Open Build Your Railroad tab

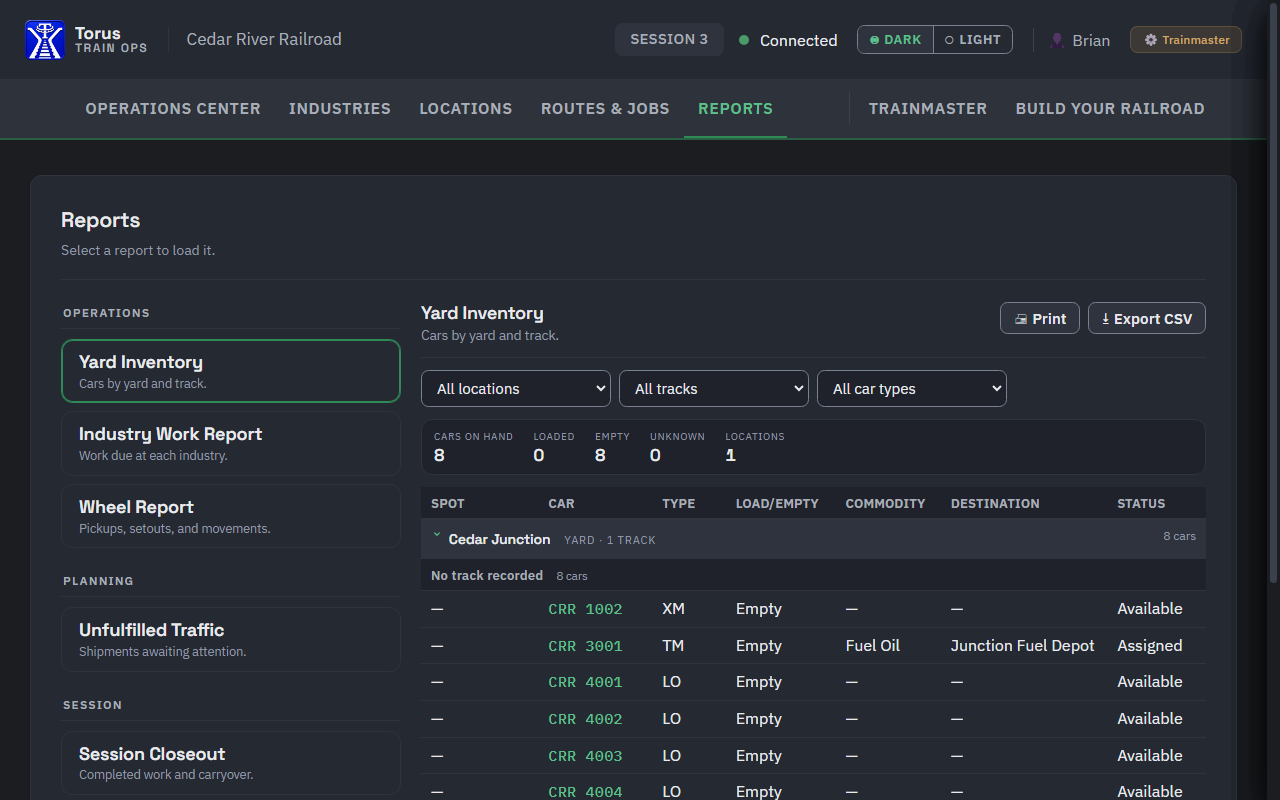tap(1110, 108)
